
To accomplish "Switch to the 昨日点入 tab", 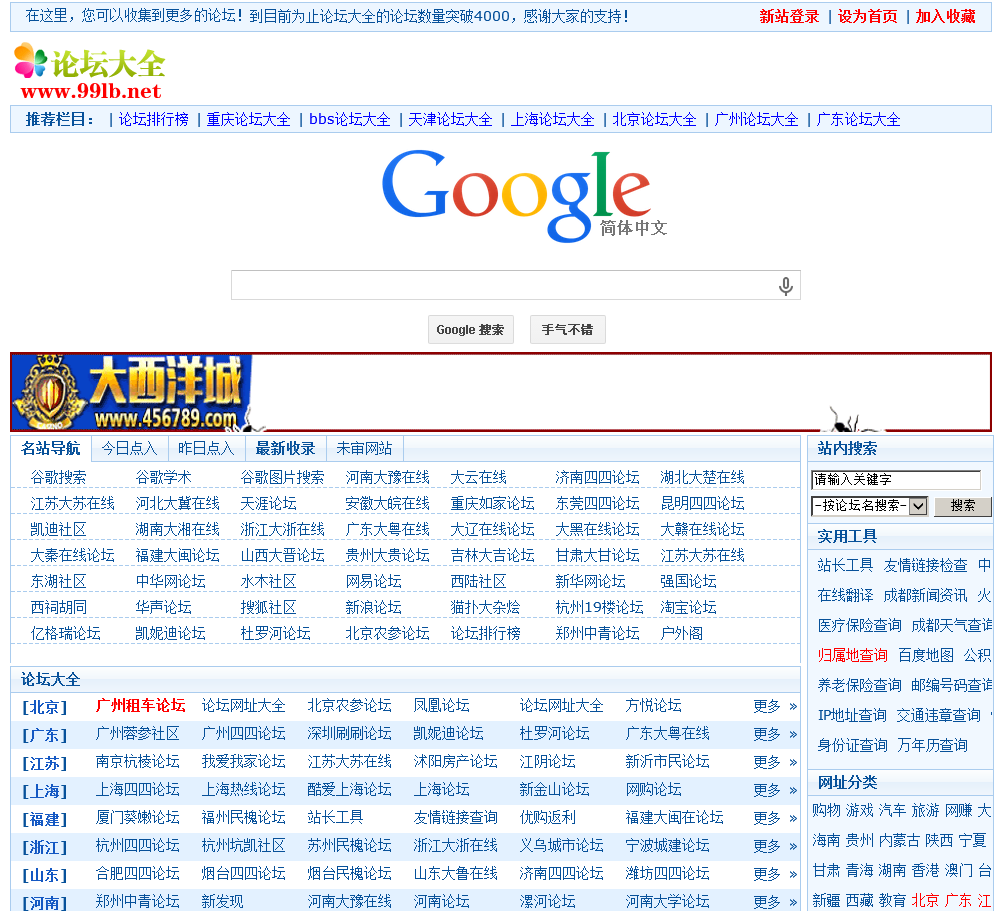I will coord(206,448).
